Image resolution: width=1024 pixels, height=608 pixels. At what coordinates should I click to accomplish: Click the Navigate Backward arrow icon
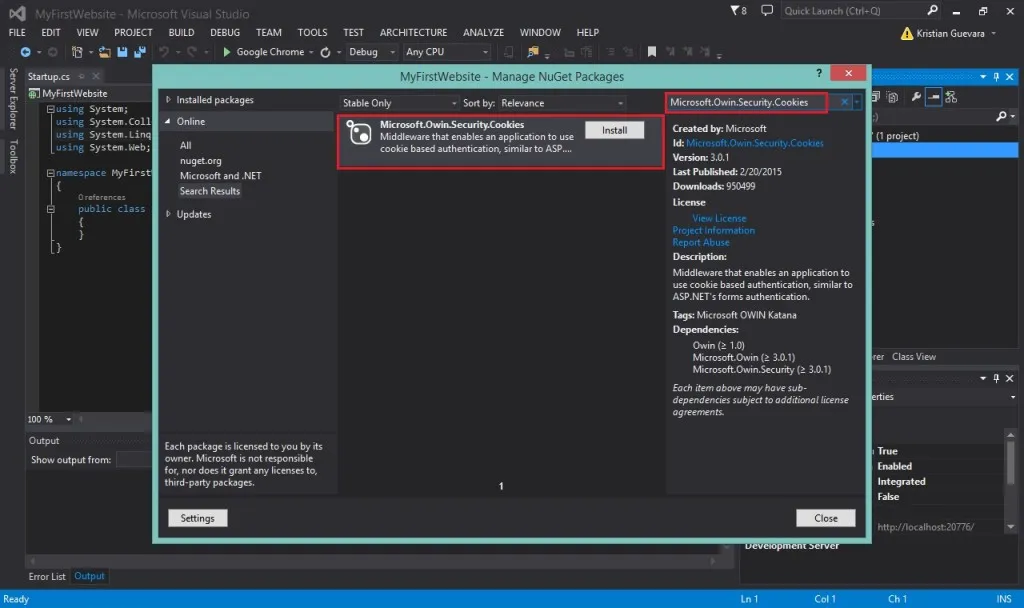[25, 52]
